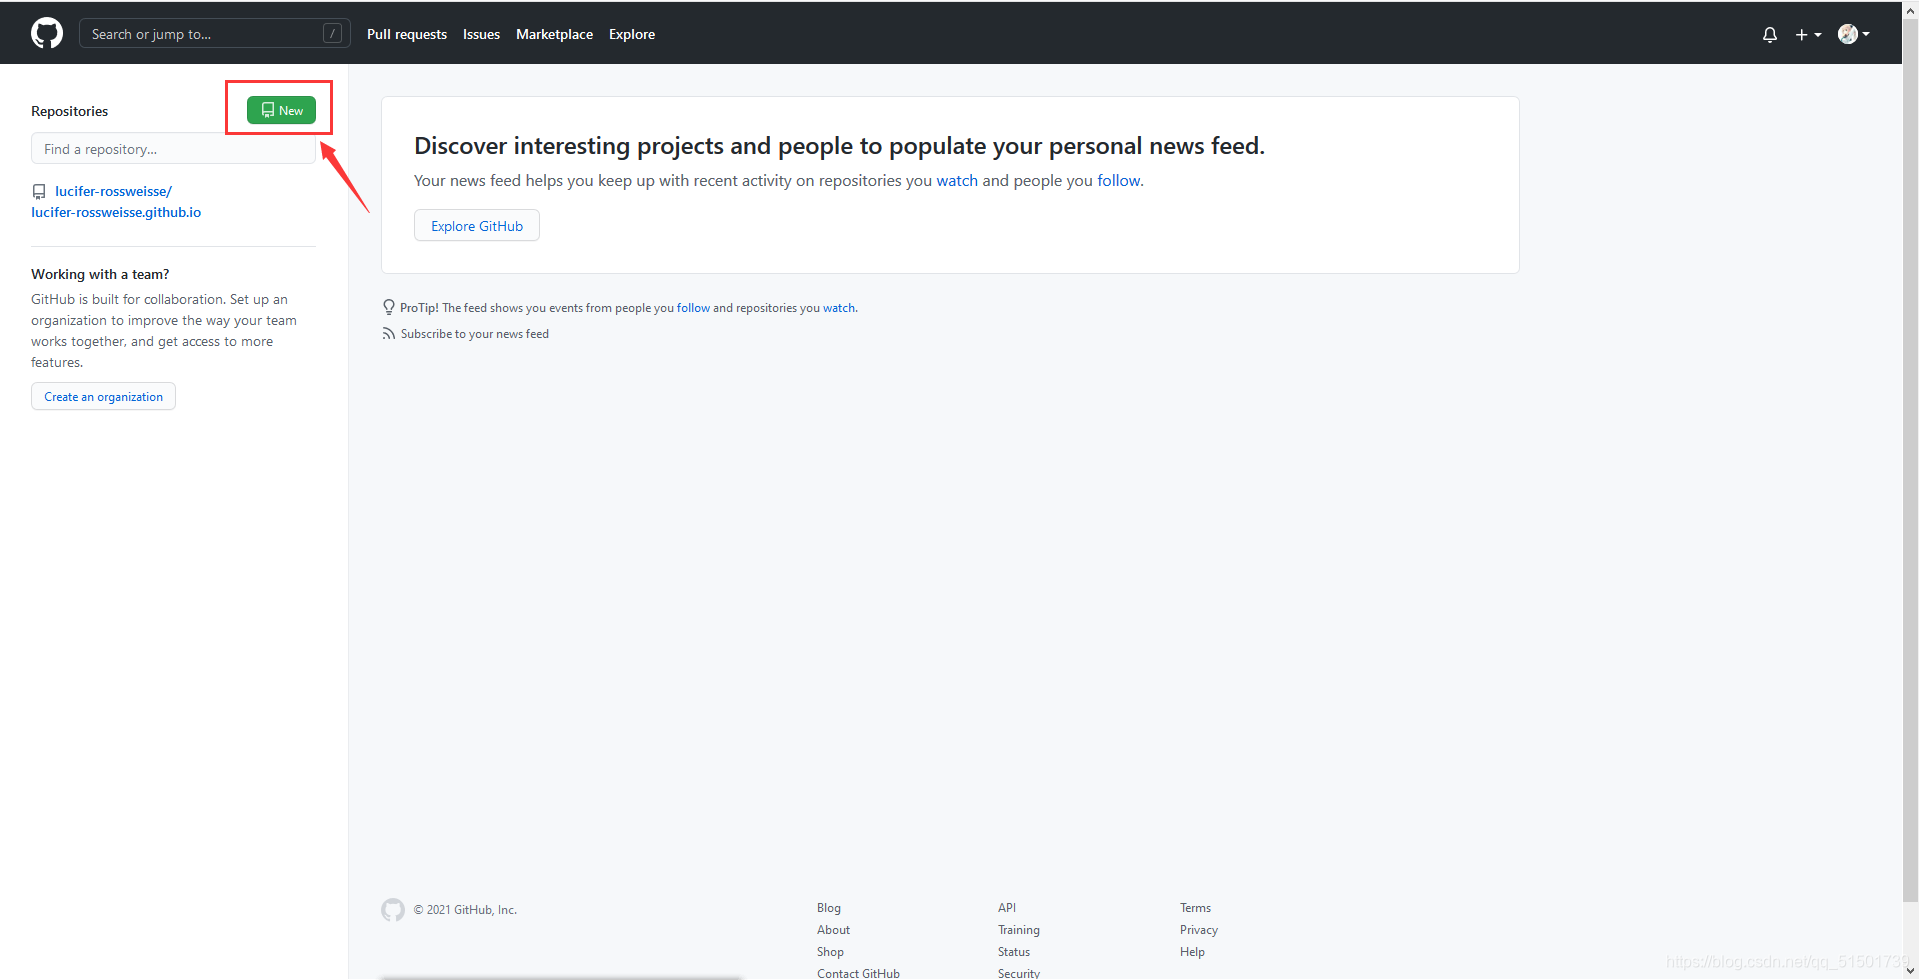The height and width of the screenshot is (980, 1919).
Task: Open the notifications bell
Action: [x=1770, y=34]
